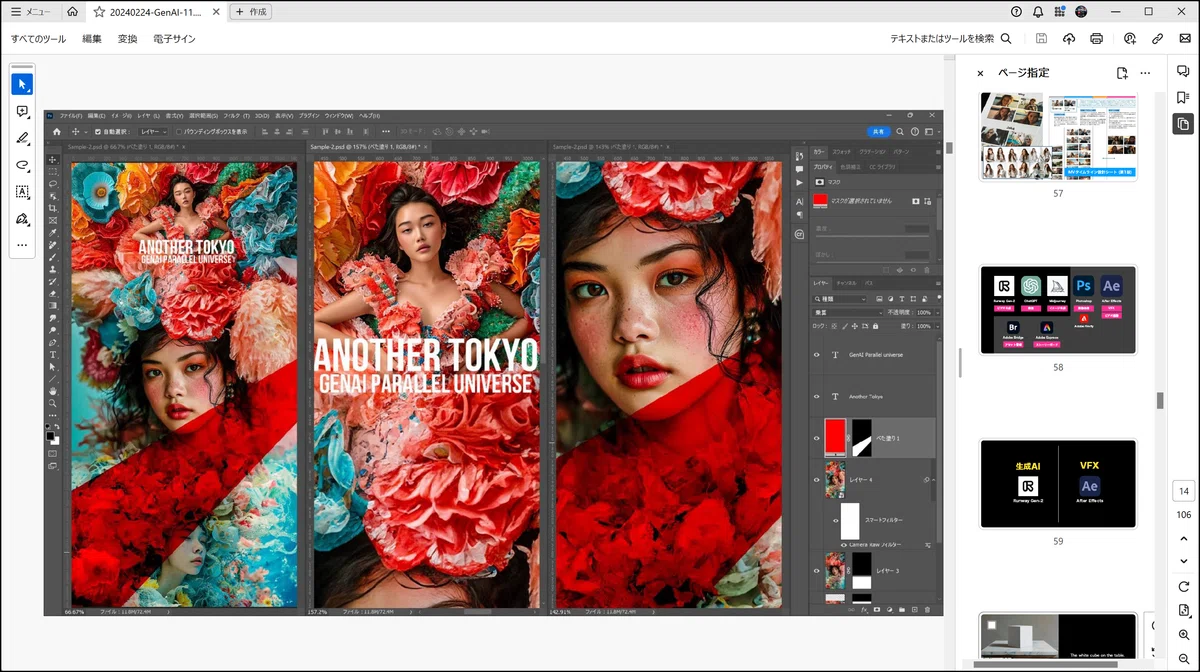This screenshot has width=1200, height=672.
Task: Toggle eye of べた塗り 1 layer in Photoshop image
Action: click(816, 439)
